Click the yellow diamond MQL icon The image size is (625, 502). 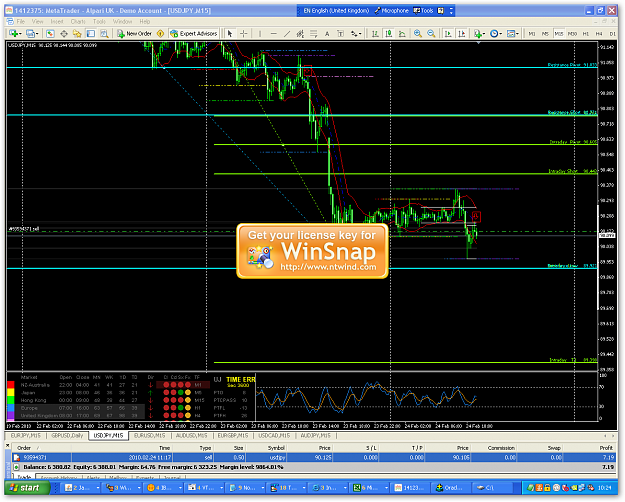[160, 34]
